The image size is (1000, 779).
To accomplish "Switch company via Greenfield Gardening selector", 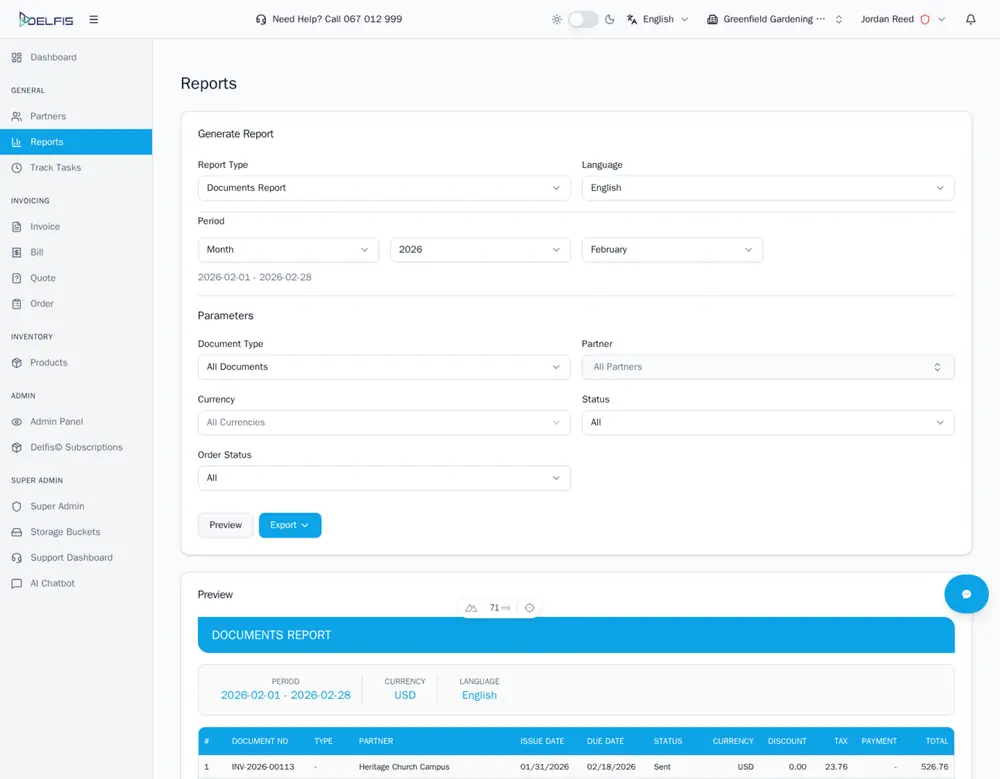I will pyautogui.click(x=775, y=19).
